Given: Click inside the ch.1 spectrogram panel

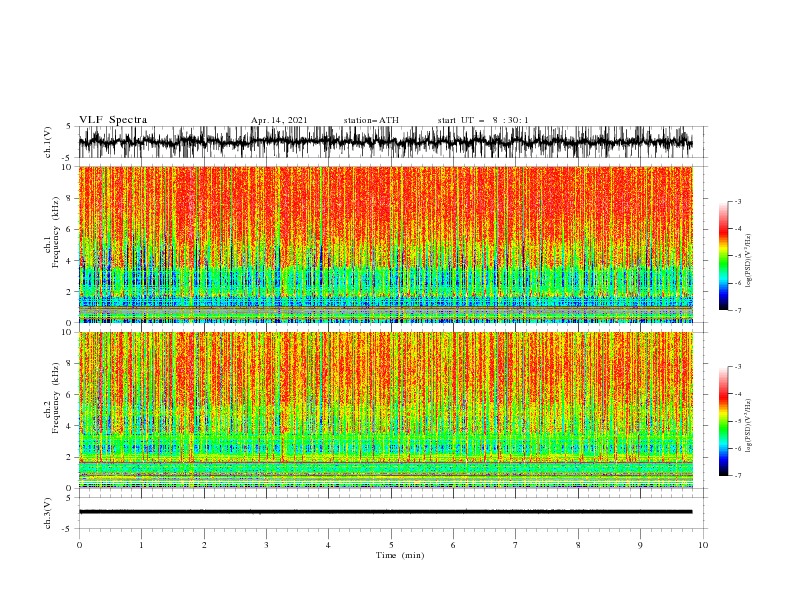Looking at the screenshot, I should click(x=385, y=244).
